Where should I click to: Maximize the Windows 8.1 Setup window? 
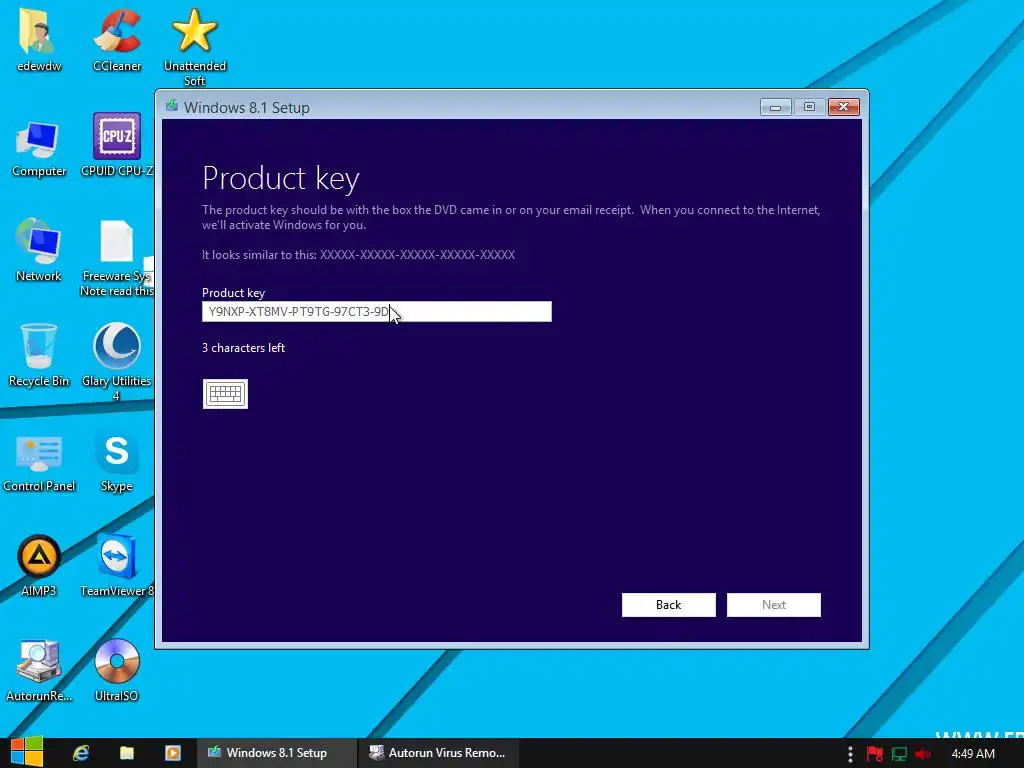click(x=810, y=107)
